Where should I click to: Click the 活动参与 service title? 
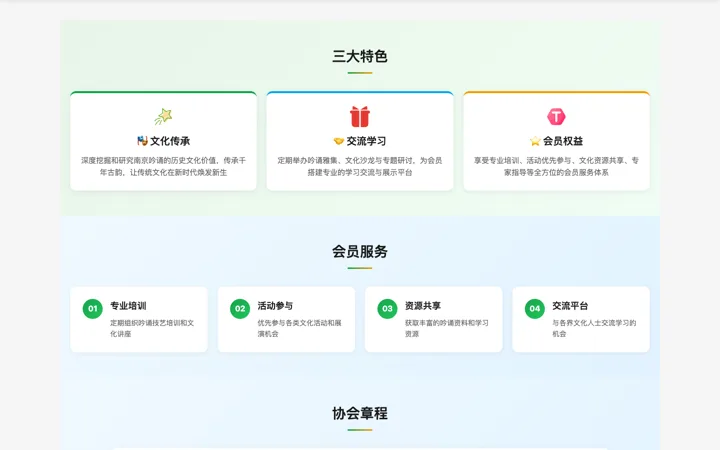275,306
